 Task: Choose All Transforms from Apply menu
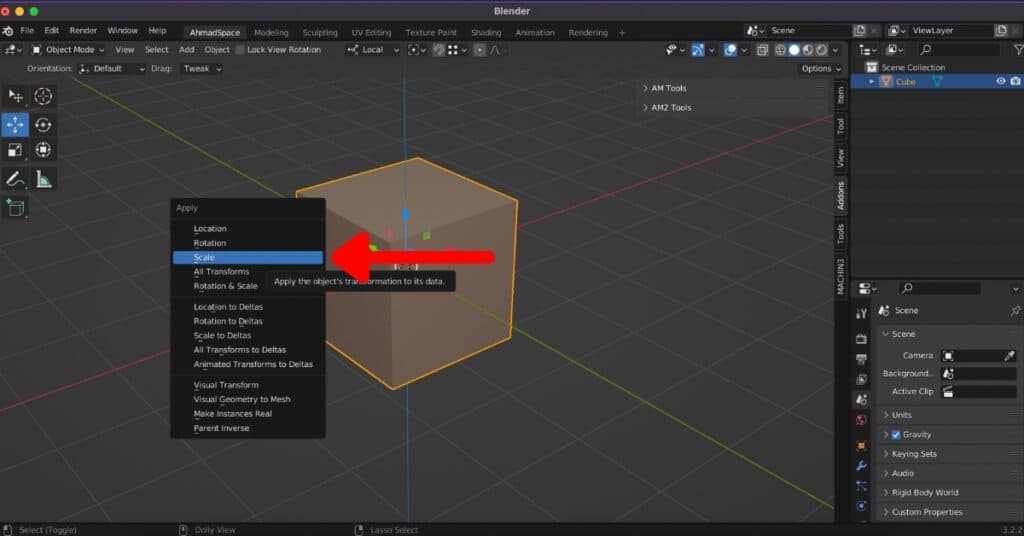(222, 272)
